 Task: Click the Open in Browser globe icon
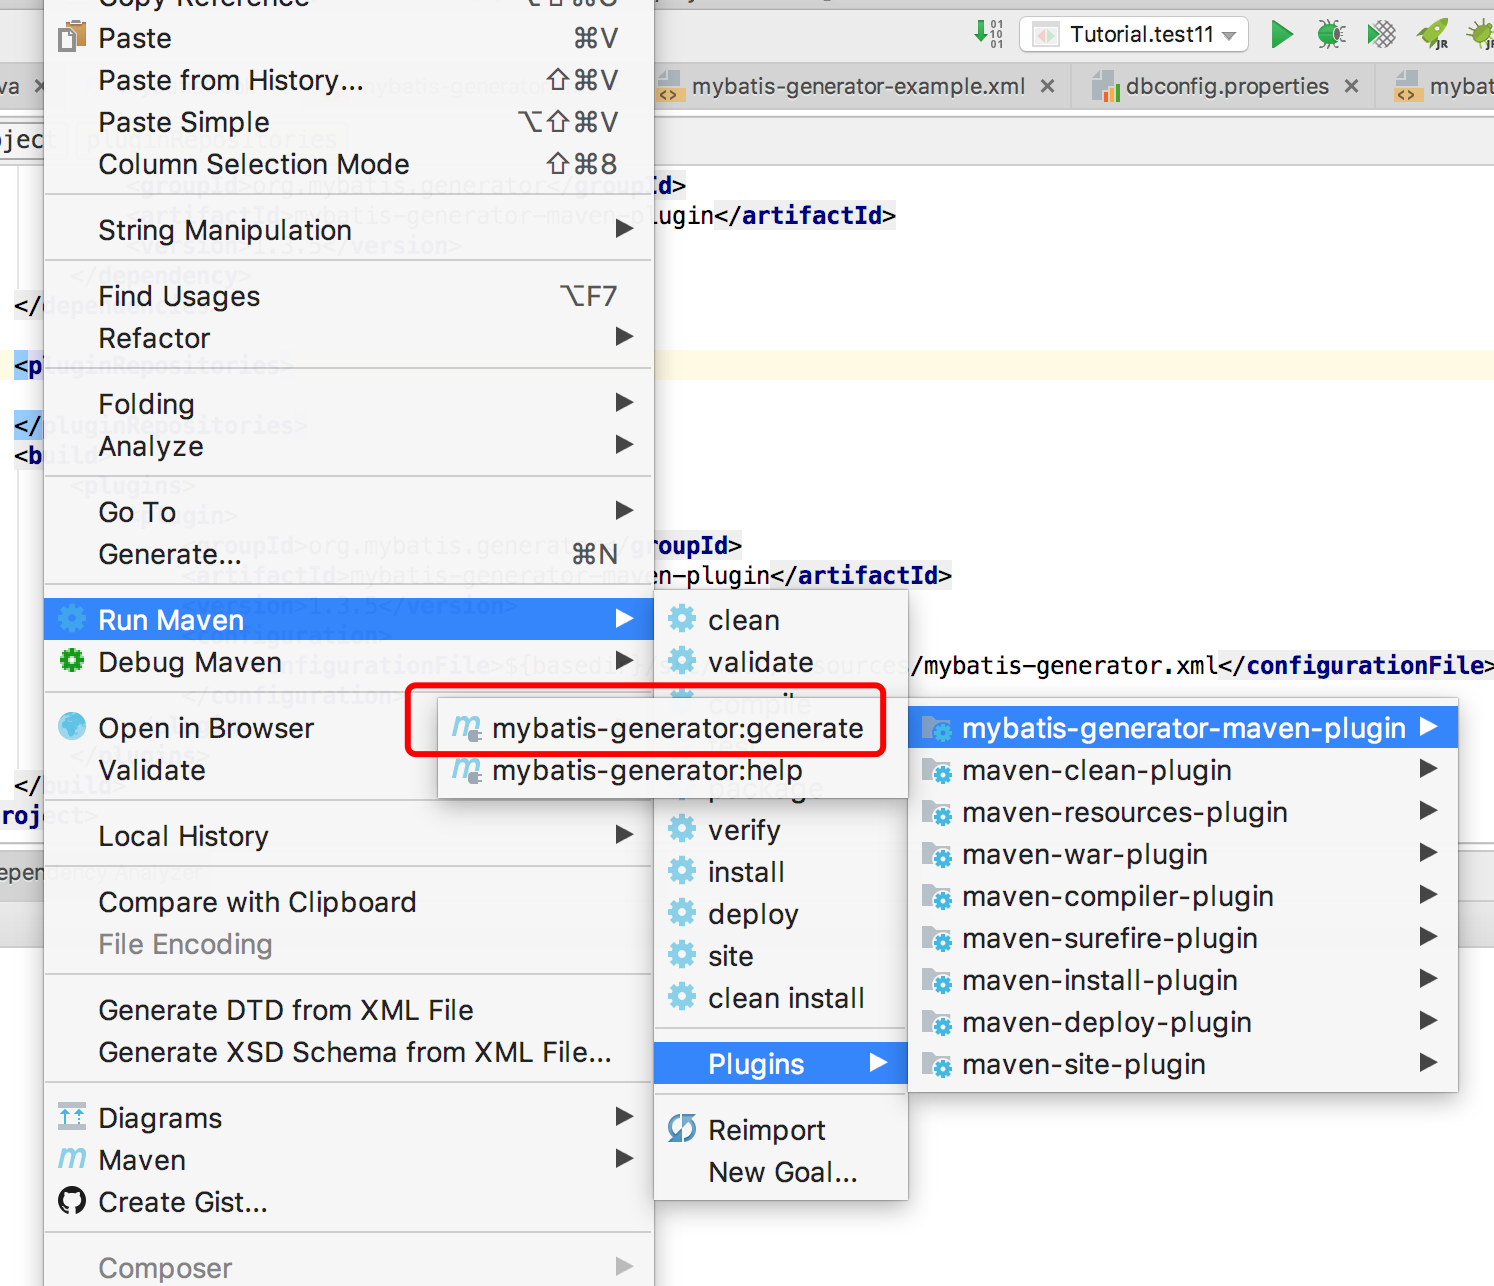72,726
